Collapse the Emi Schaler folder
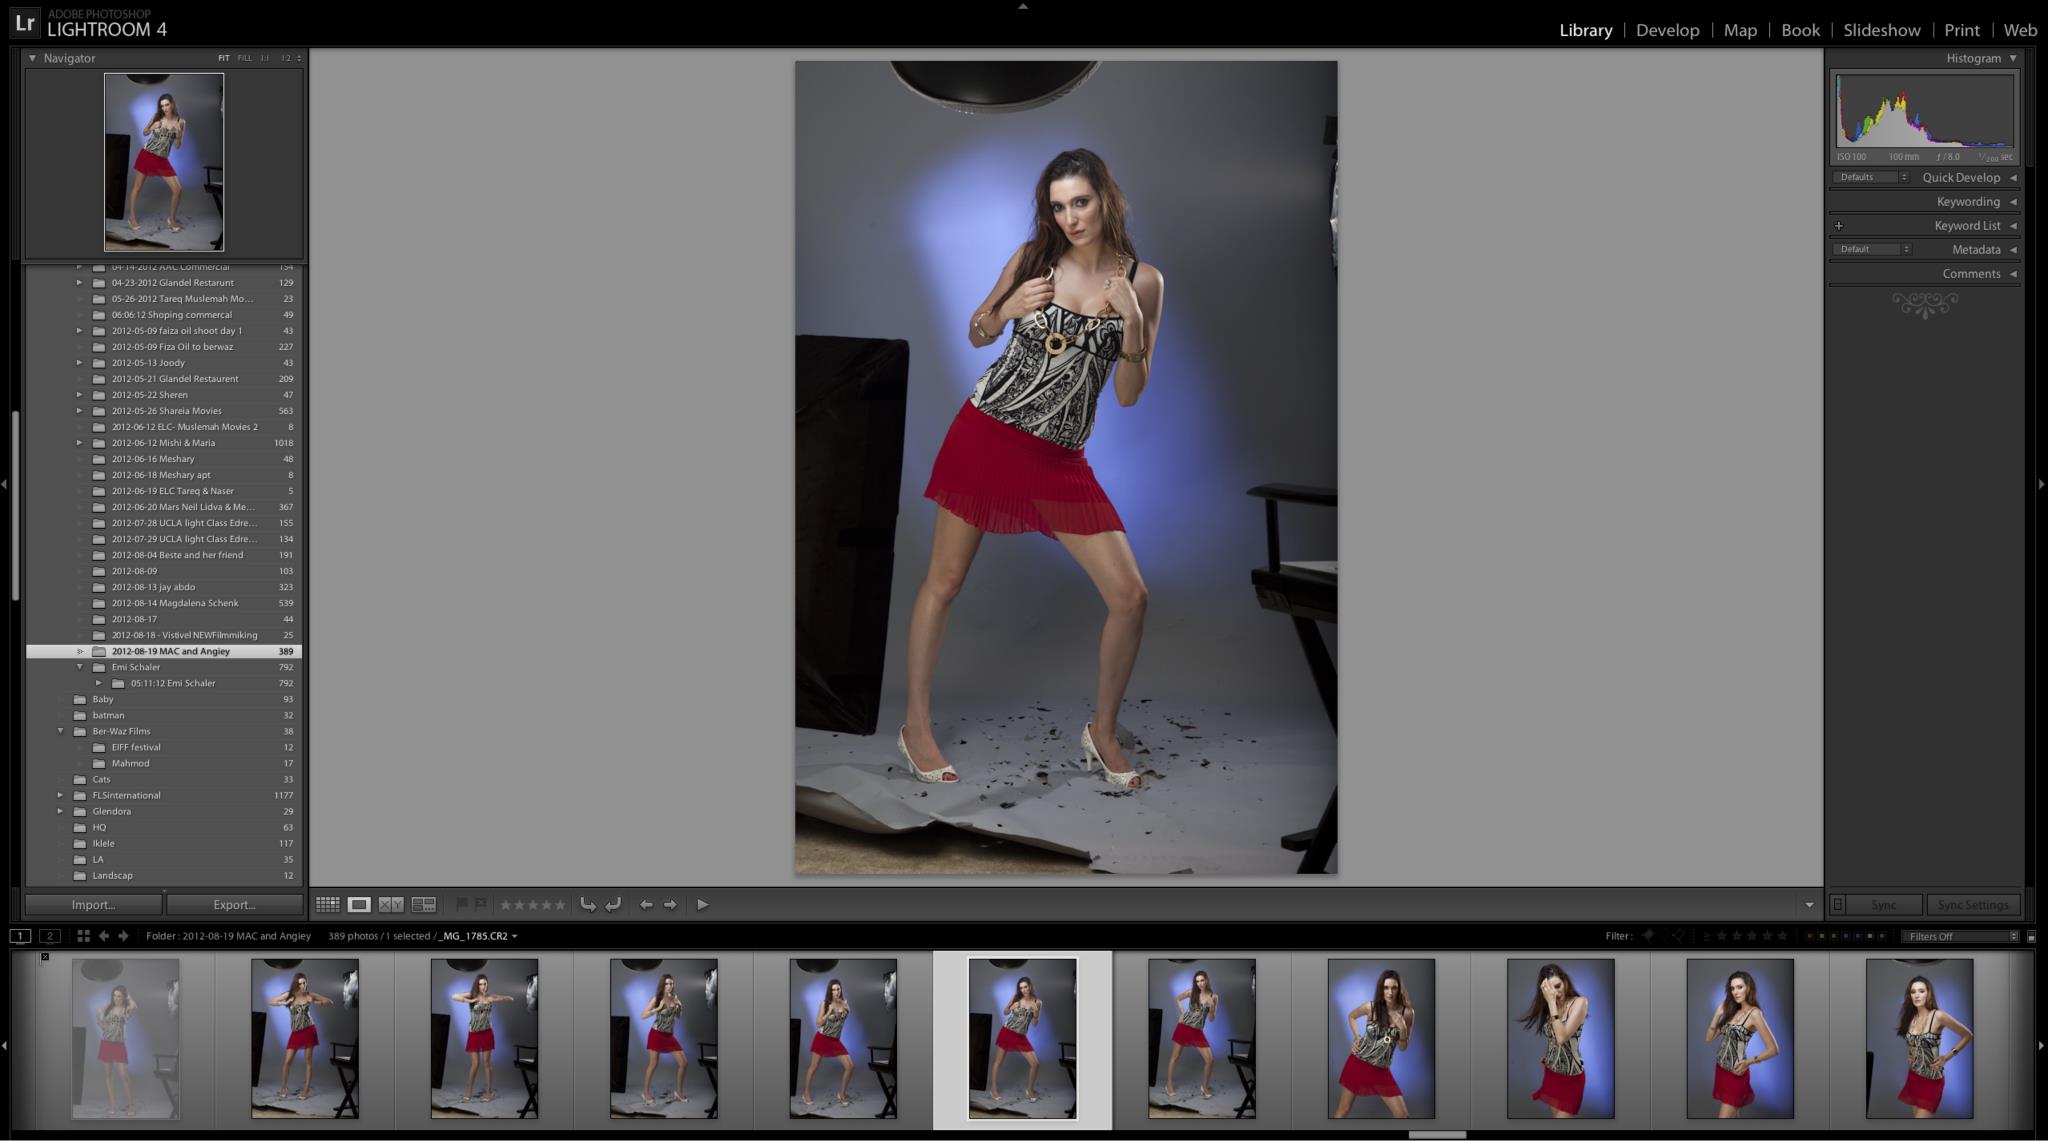This screenshot has height=1141, width=2048. tap(80, 667)
